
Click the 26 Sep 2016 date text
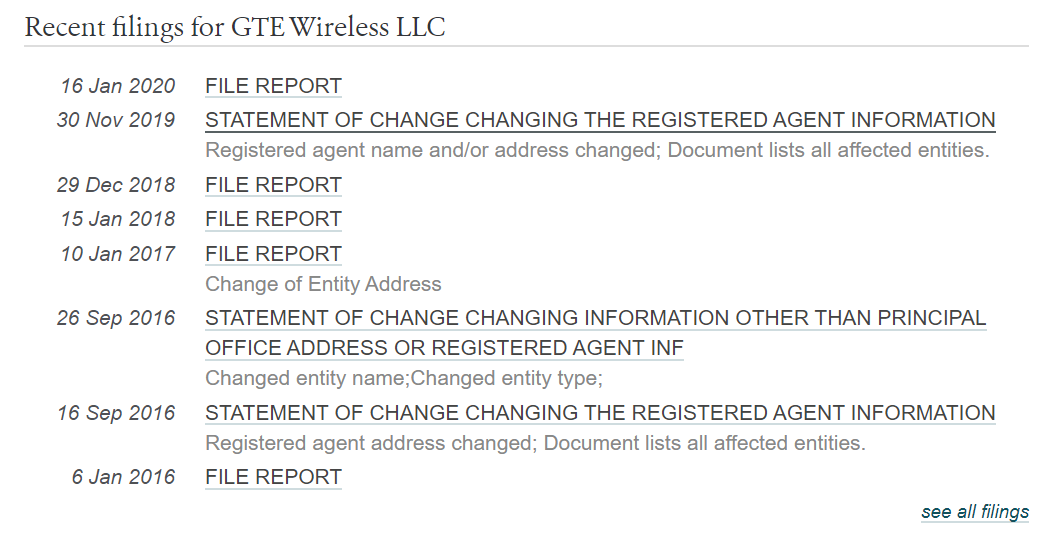point(116,318)
